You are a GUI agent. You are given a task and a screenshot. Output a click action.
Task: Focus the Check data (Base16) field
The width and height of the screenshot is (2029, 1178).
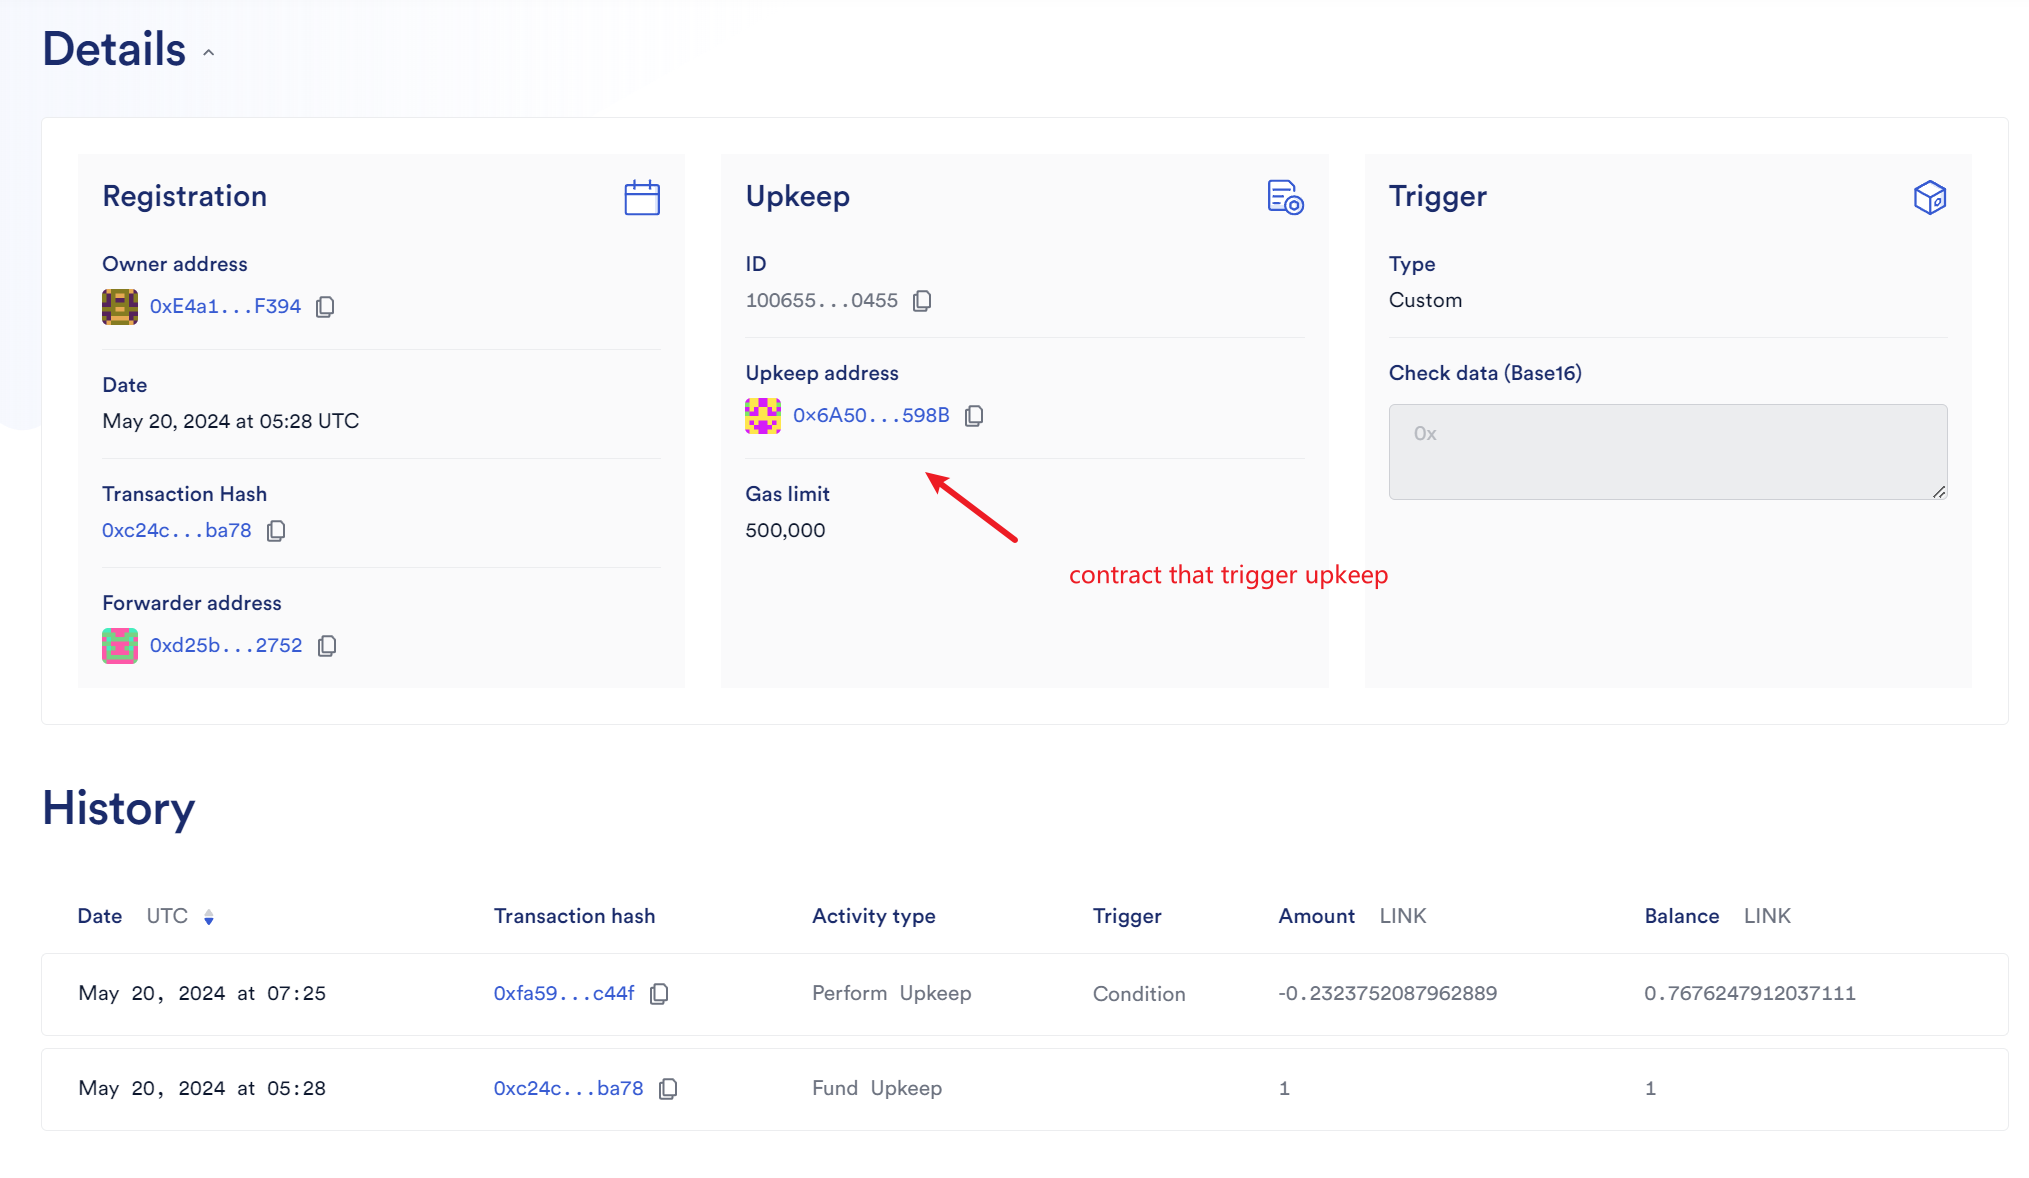pyautogui.click(x=1667, y=452)
